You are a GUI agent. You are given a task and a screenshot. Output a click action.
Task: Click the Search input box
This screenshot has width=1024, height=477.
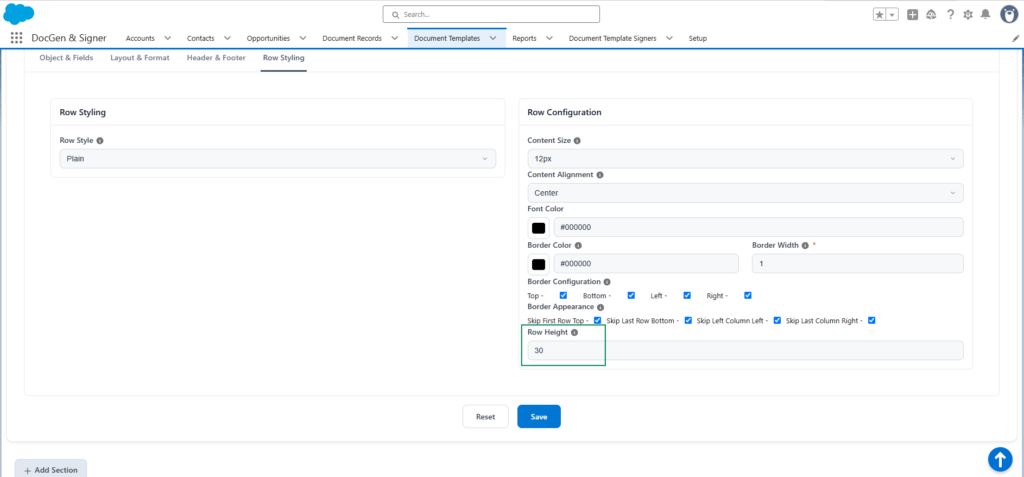coord(491,14)
